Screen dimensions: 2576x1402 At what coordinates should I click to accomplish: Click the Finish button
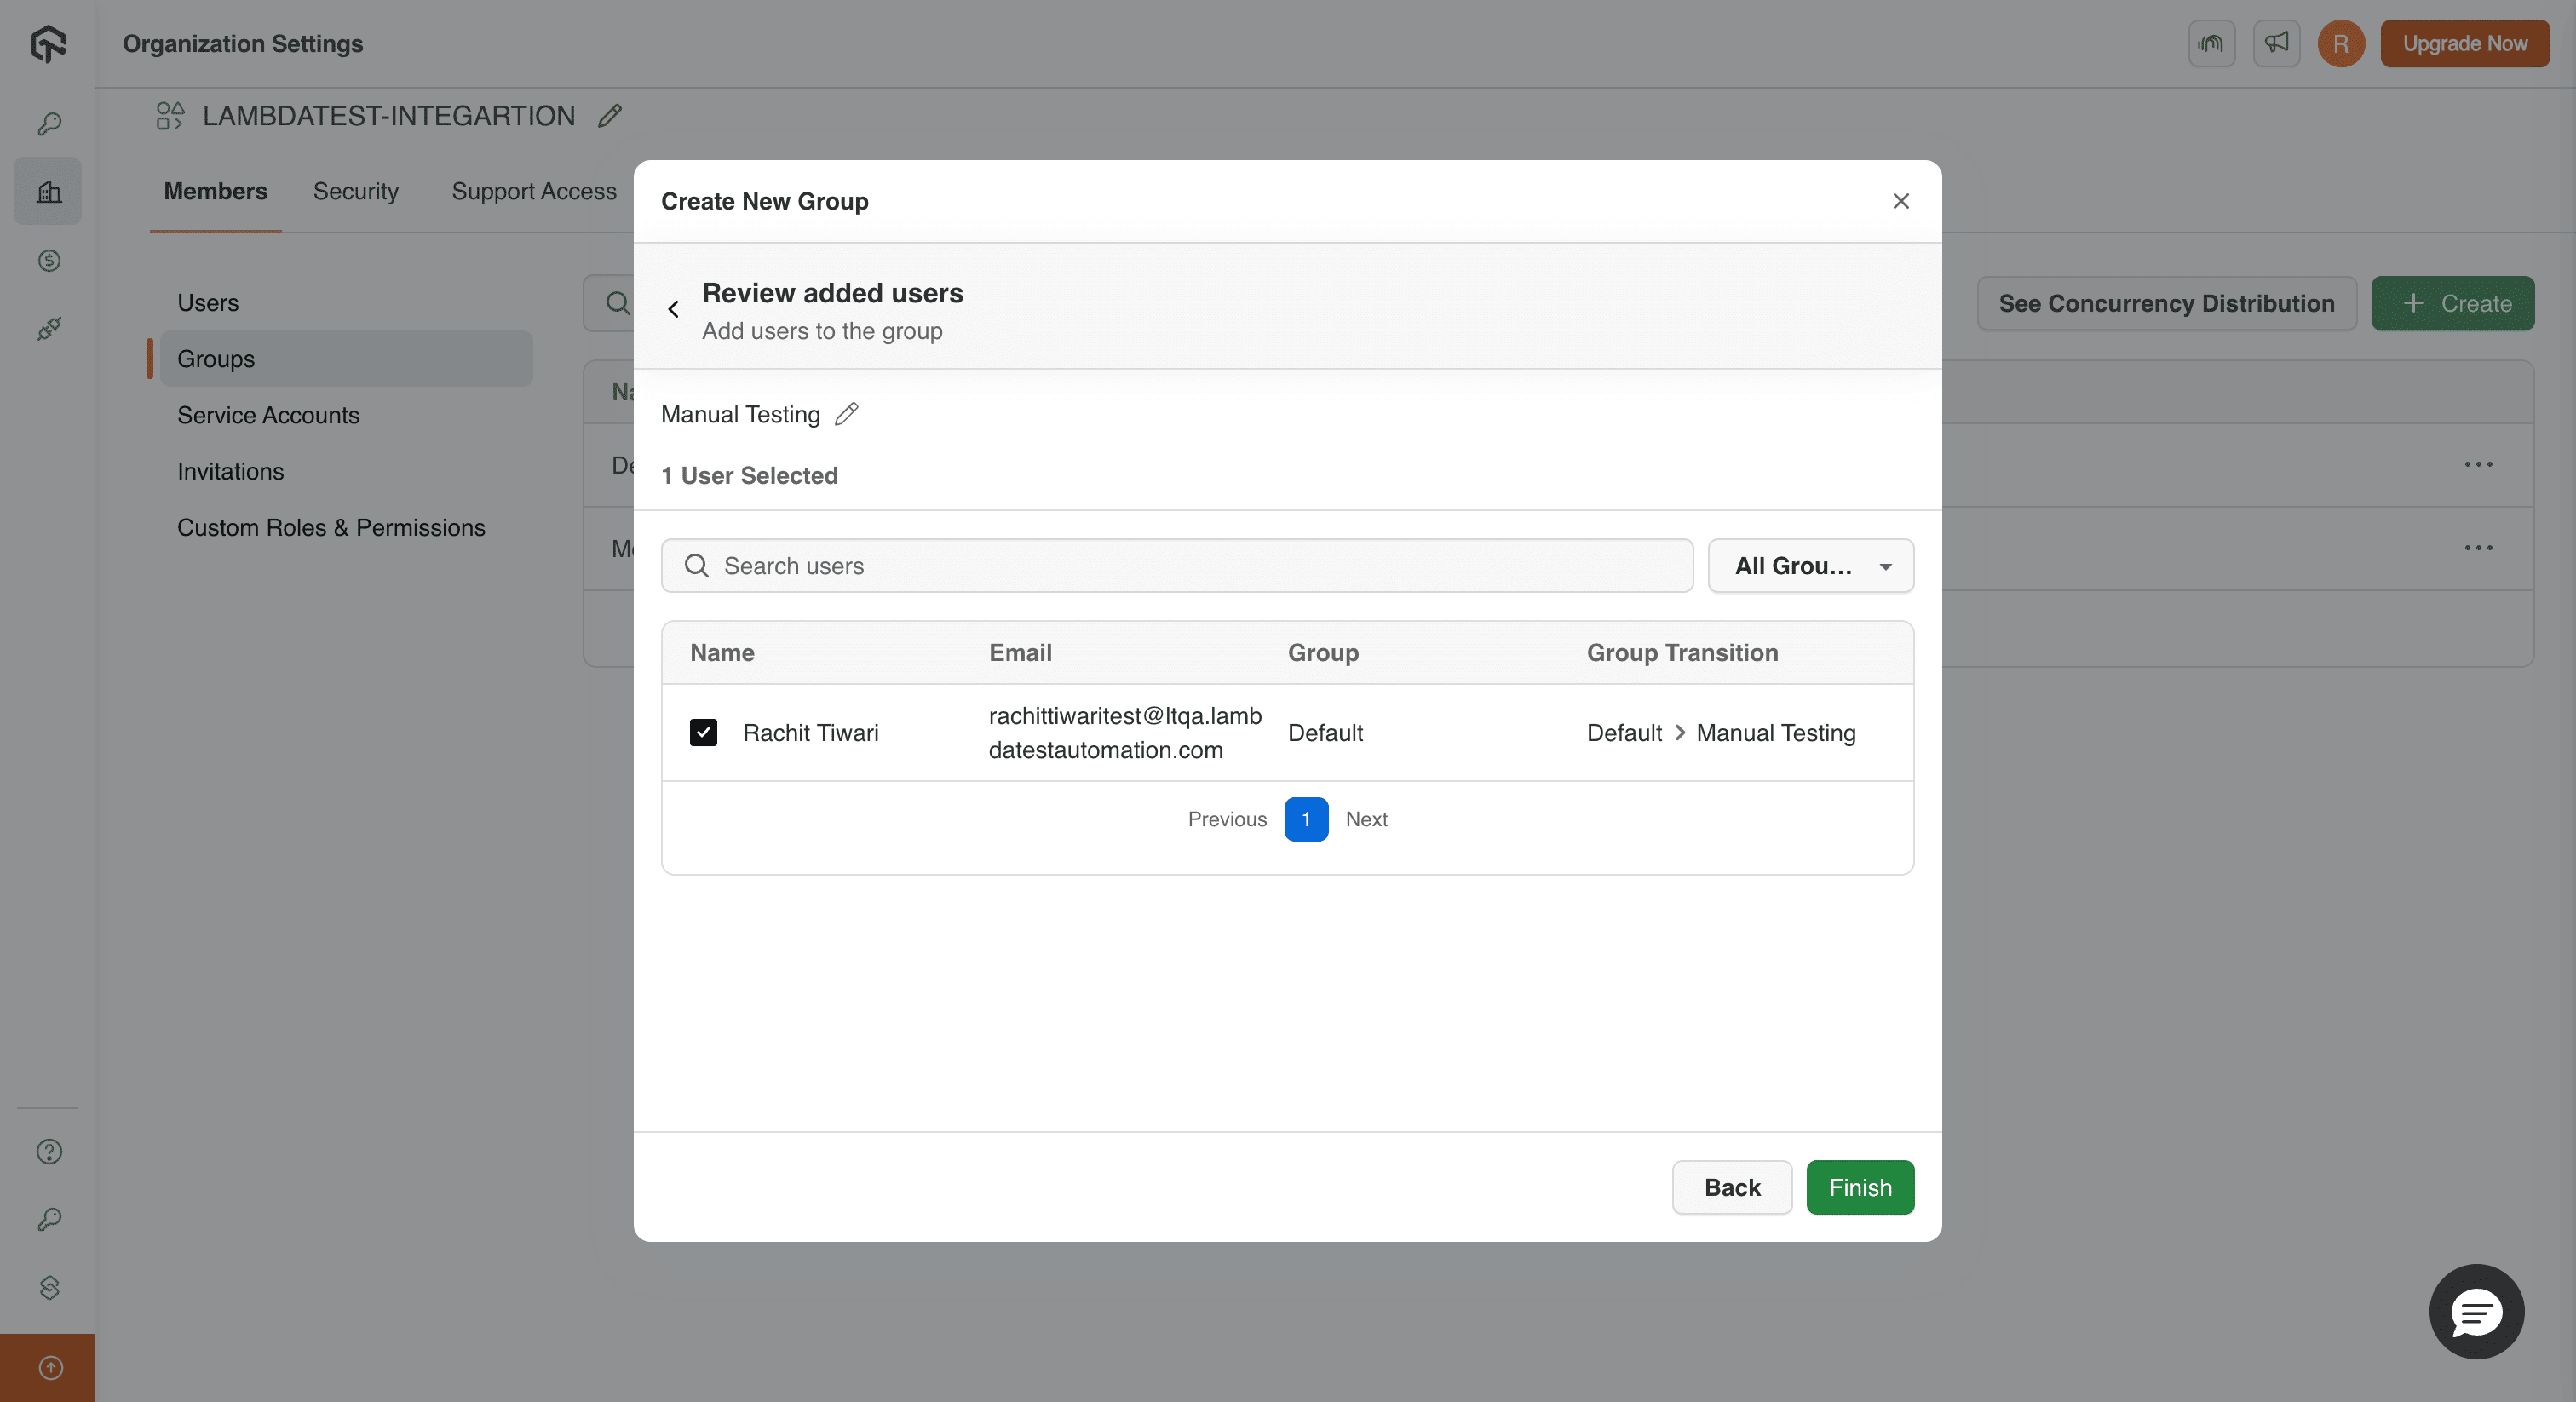click(1859, 1187)
